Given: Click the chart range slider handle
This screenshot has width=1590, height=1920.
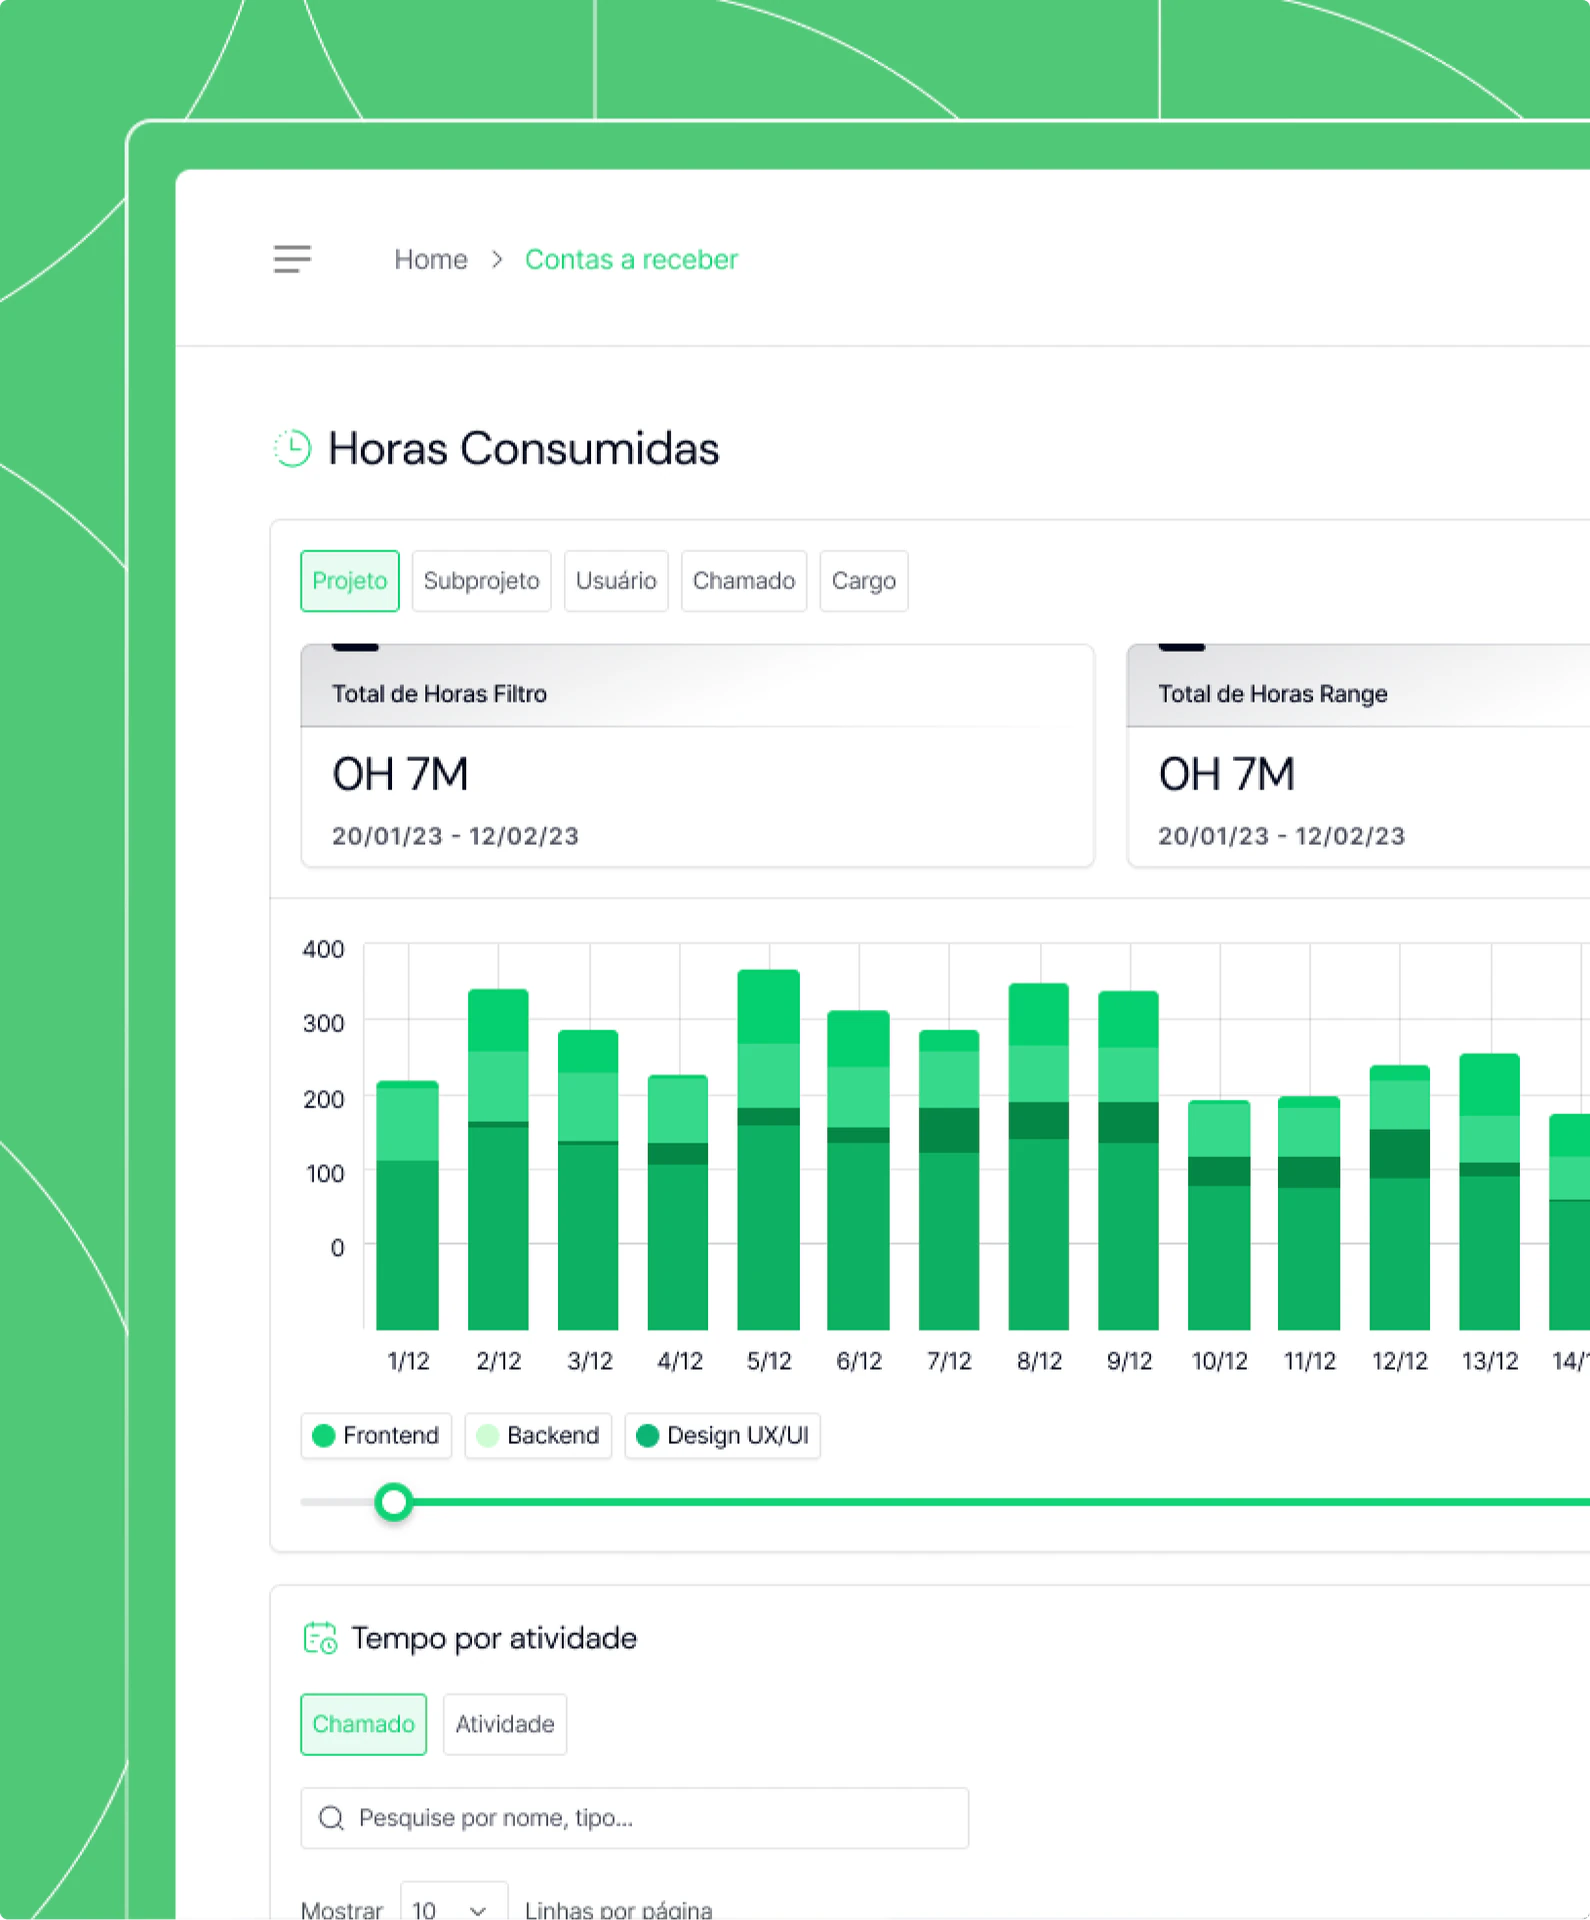Looking at the screenshot, I should pyautogui.click(x=394, y=1502).
